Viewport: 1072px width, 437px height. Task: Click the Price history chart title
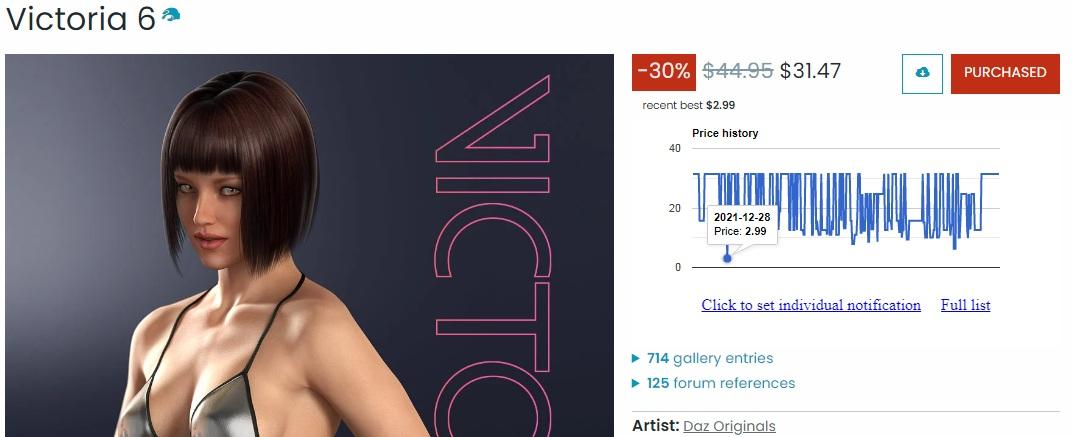pyautogui.click(x=725, y=133)
